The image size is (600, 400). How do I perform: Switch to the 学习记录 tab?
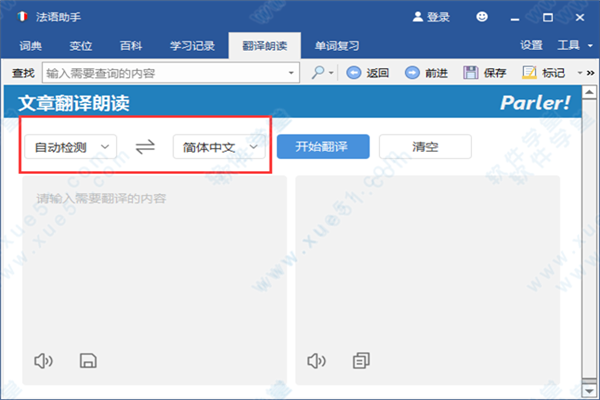tap(192, 46)
